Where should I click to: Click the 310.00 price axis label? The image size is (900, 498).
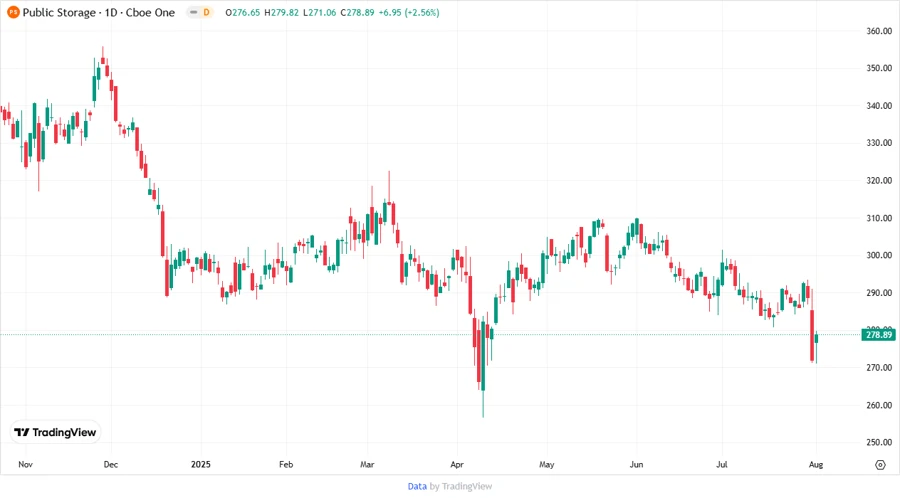click(x=879, y=218)
